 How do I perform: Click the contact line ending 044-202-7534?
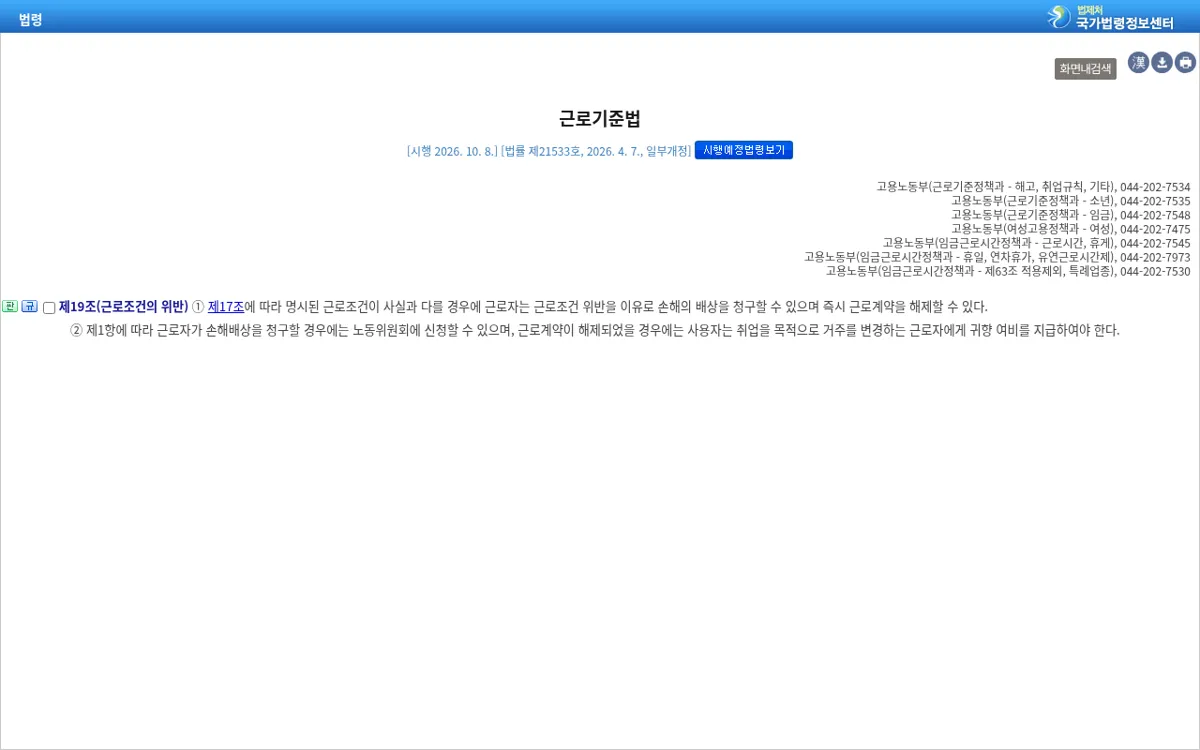coord(1033,187)
